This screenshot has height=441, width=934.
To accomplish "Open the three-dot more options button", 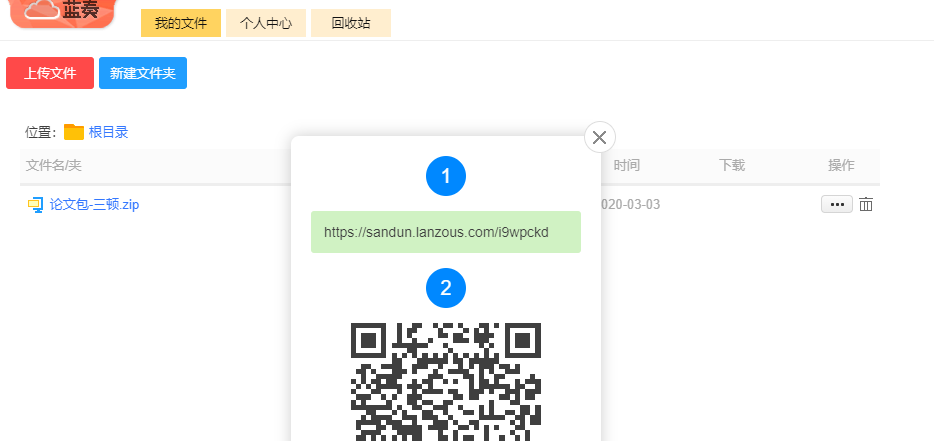I will point(837,204).
